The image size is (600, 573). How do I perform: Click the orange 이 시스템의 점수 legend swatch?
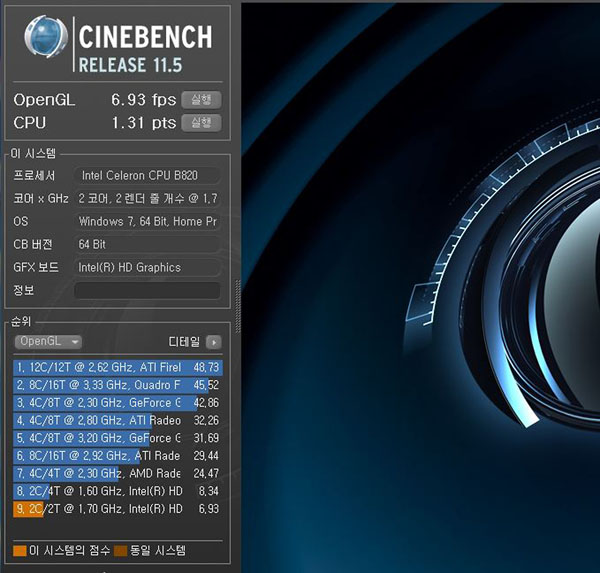[20, 551]
